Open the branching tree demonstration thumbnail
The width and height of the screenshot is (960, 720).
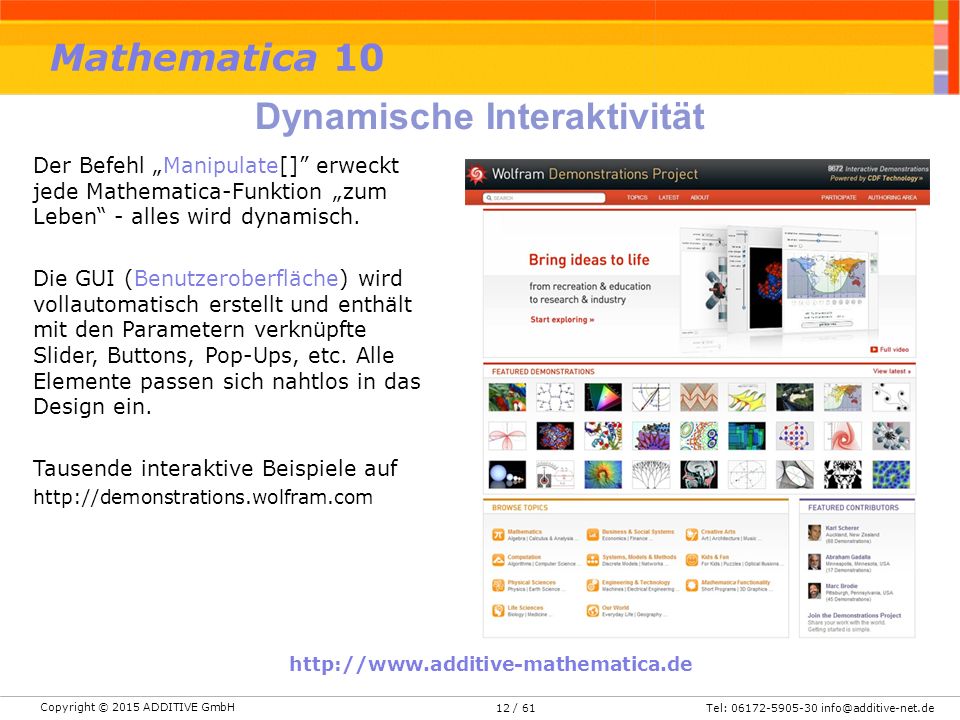pos(650,474)
